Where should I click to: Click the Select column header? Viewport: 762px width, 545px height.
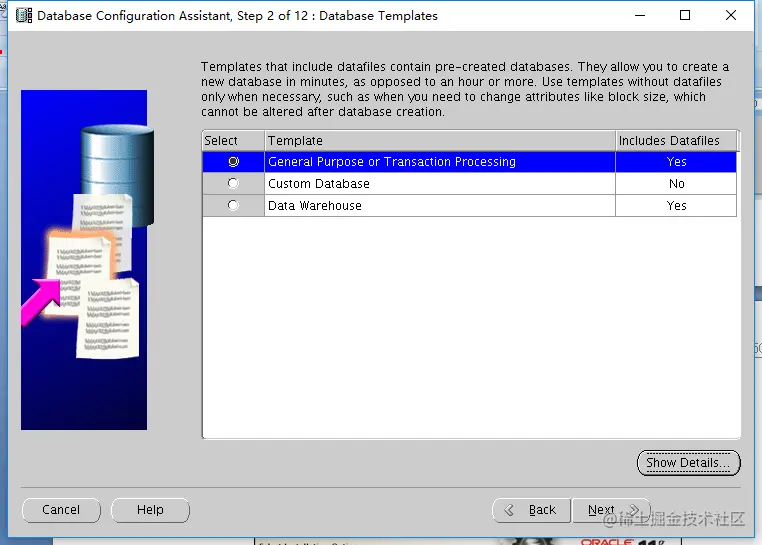[x=233, y=141]
